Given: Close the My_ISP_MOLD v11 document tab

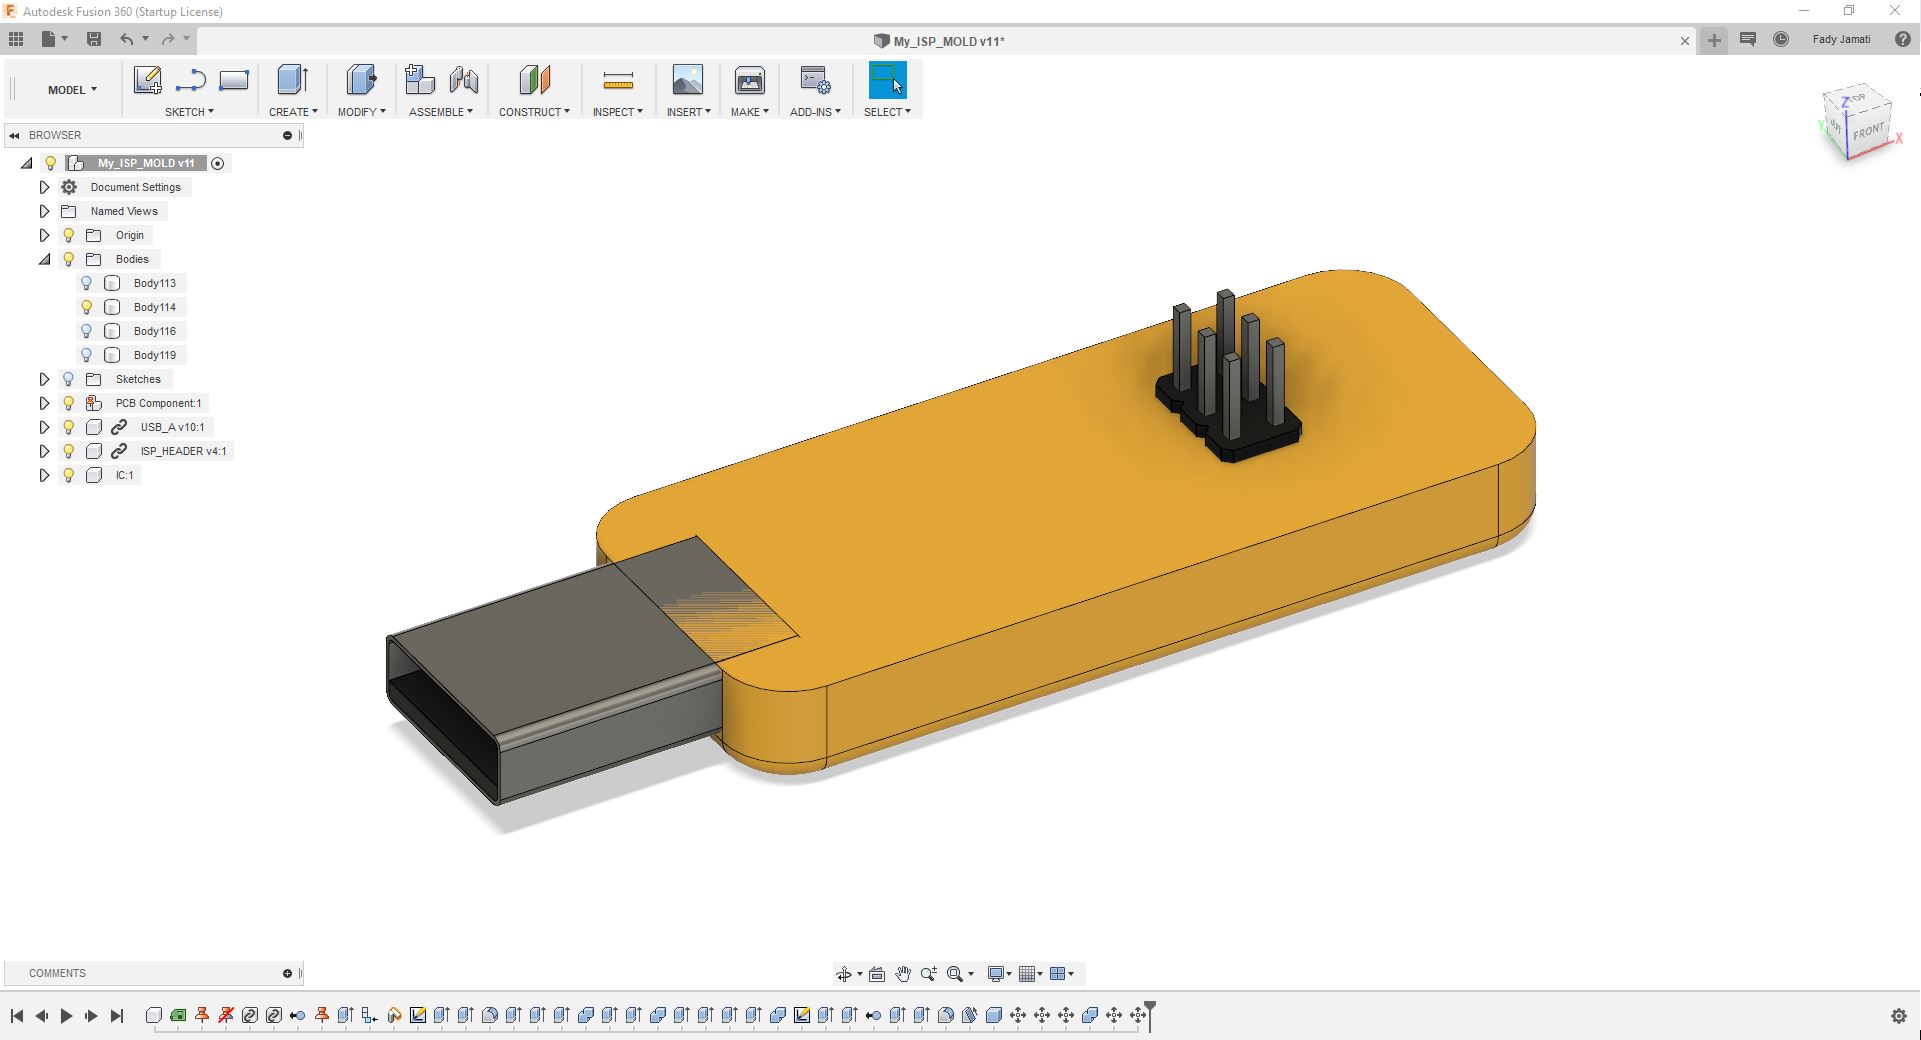Looking at the screenshot, I should pos(1685,41).
